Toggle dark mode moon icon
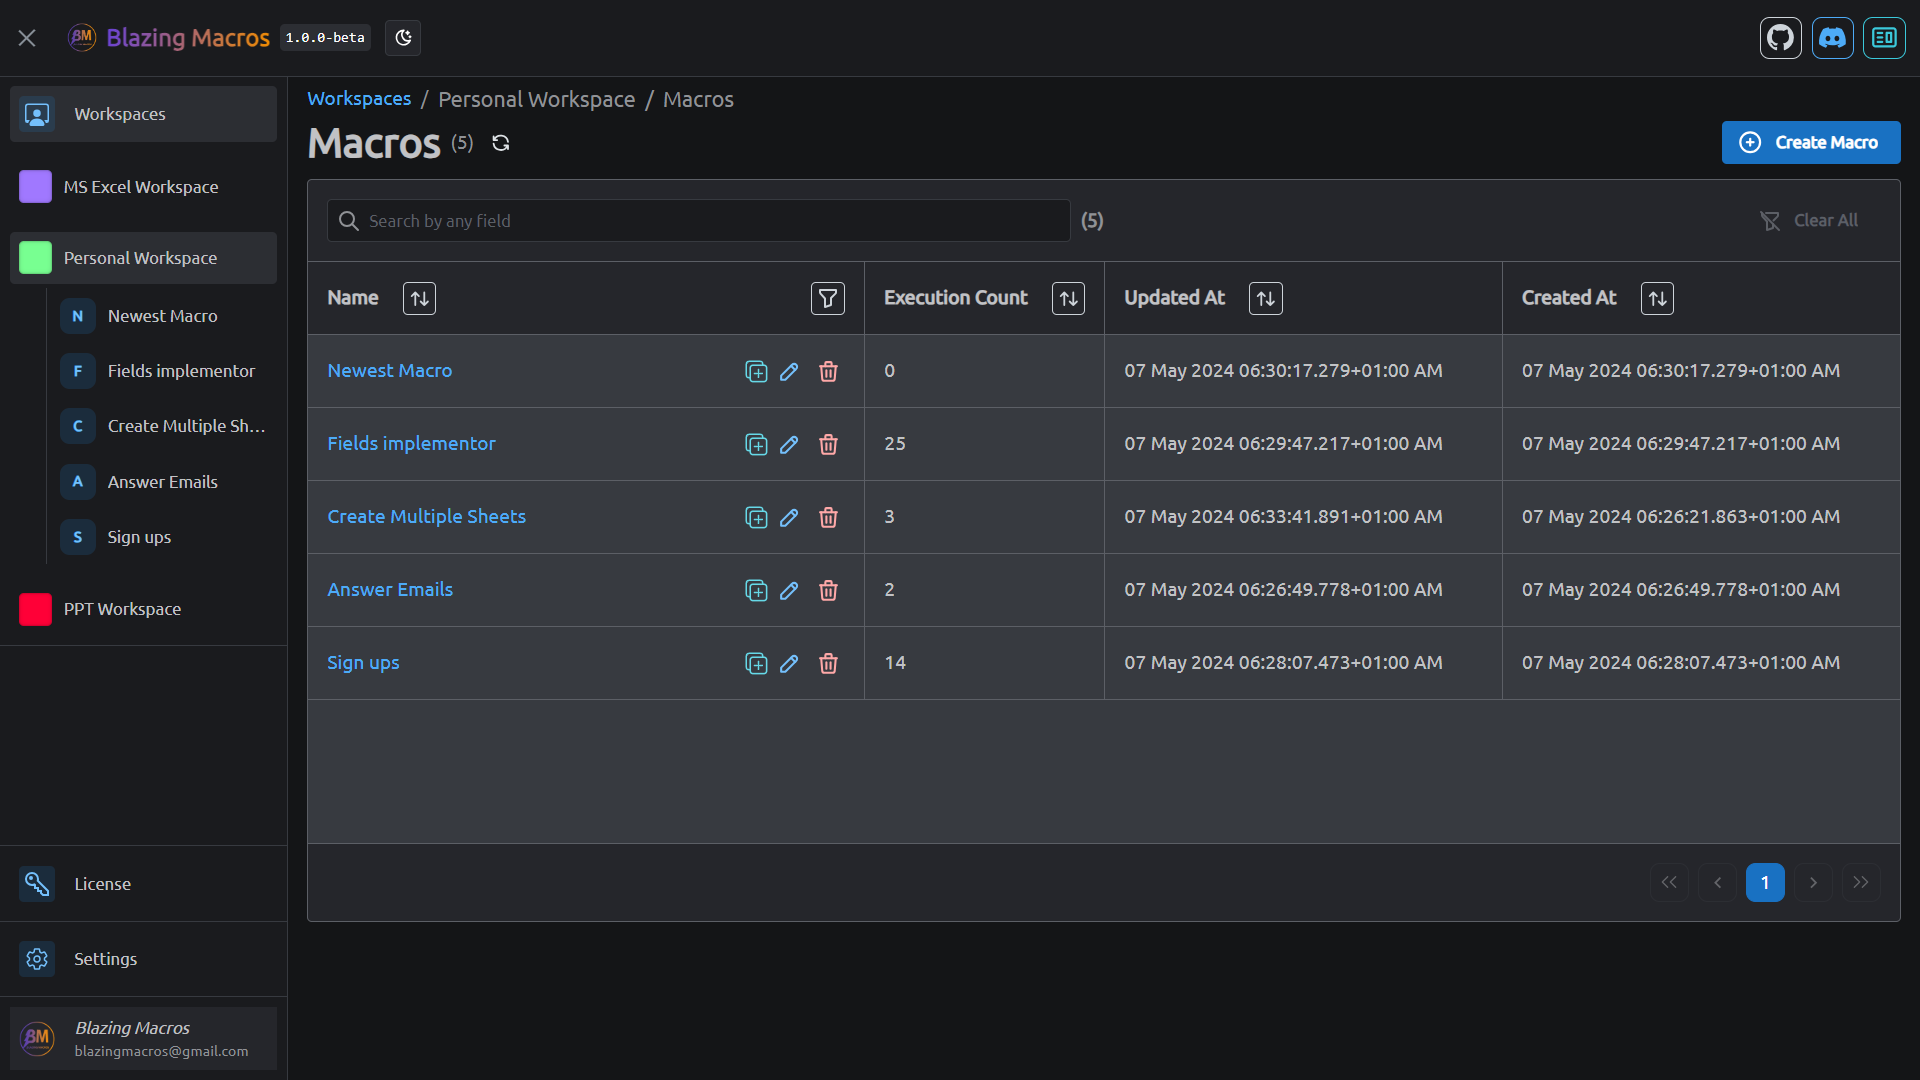This screenshot has width=1920, height=1080. click(403, 38)
